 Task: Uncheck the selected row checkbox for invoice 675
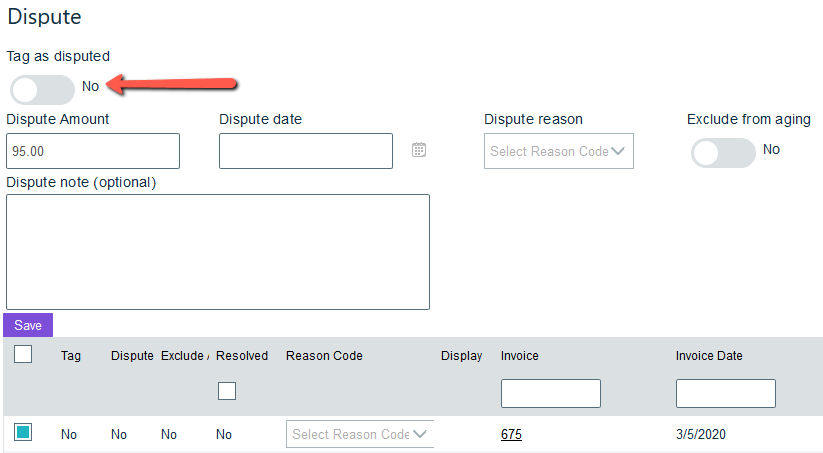(23, 433)
